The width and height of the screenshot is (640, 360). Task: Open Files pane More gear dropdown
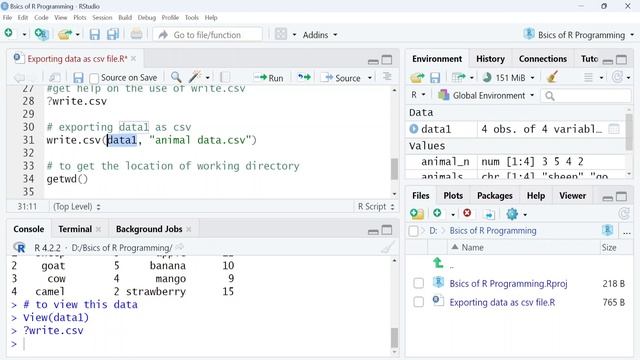click(x=516, y=214)
